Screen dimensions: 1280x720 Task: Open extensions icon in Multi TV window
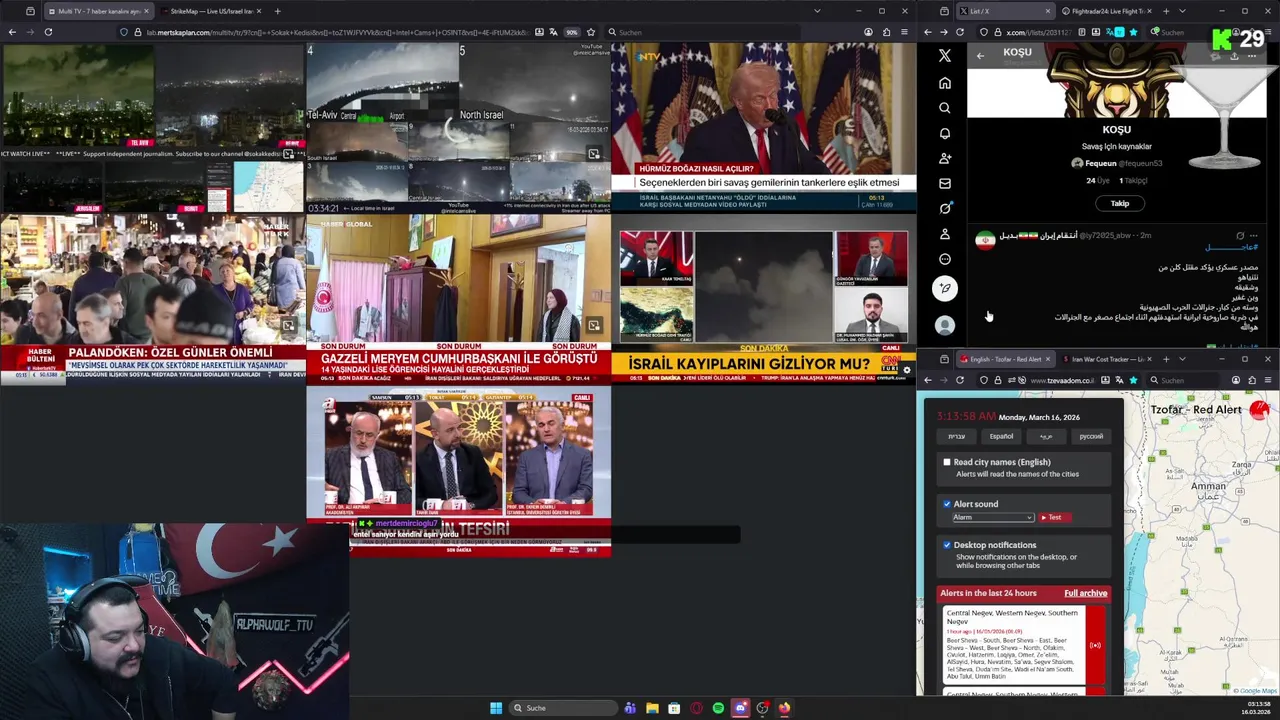click(886, 32)
